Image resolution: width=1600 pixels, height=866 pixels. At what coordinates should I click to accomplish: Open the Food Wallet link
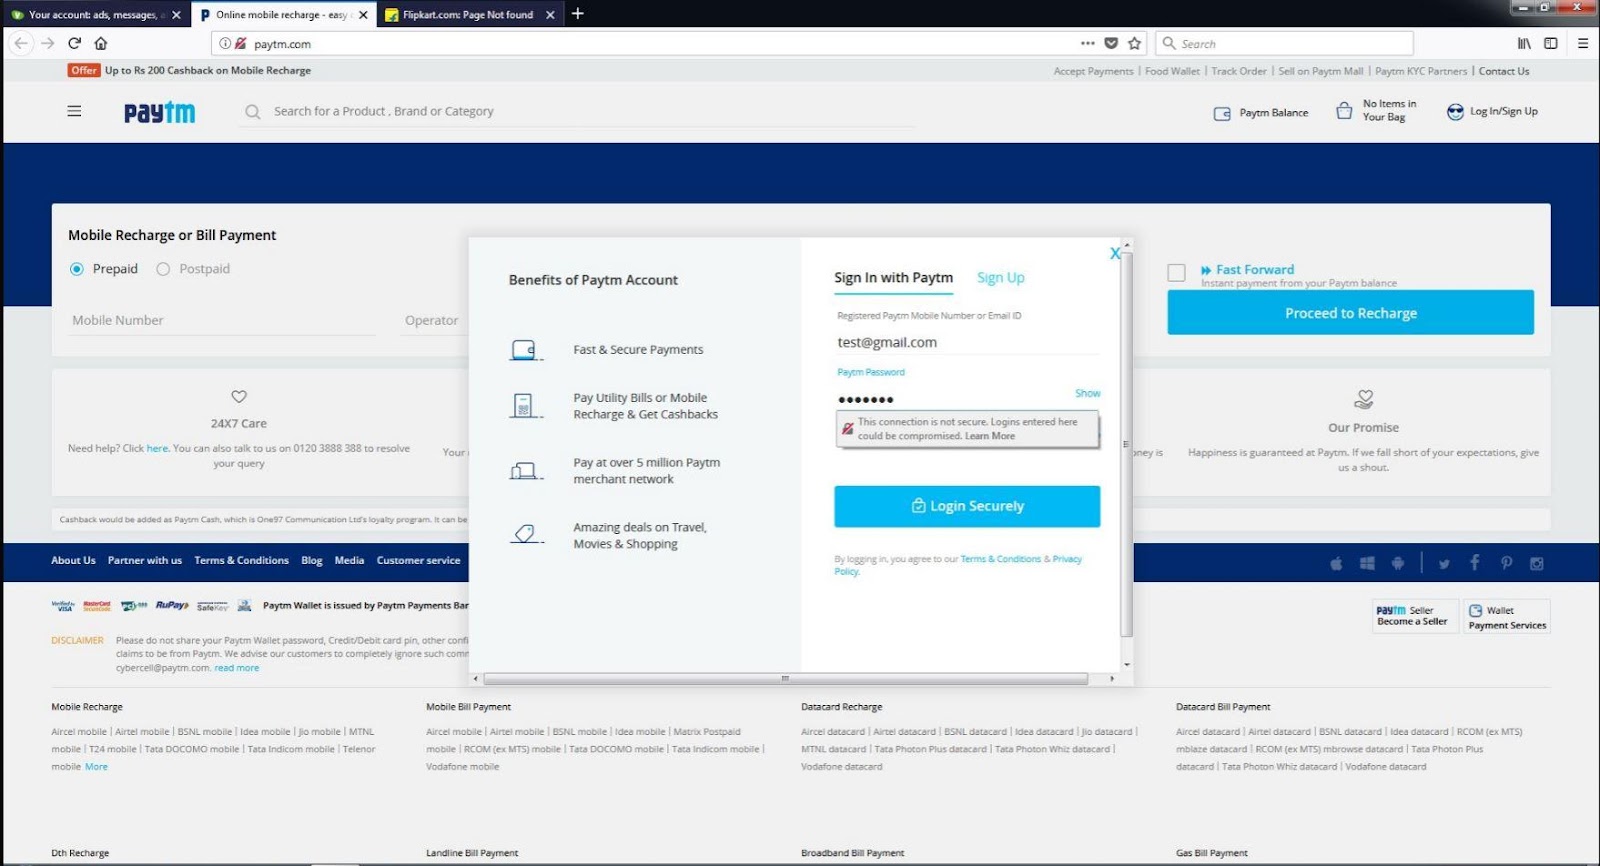1172,71
